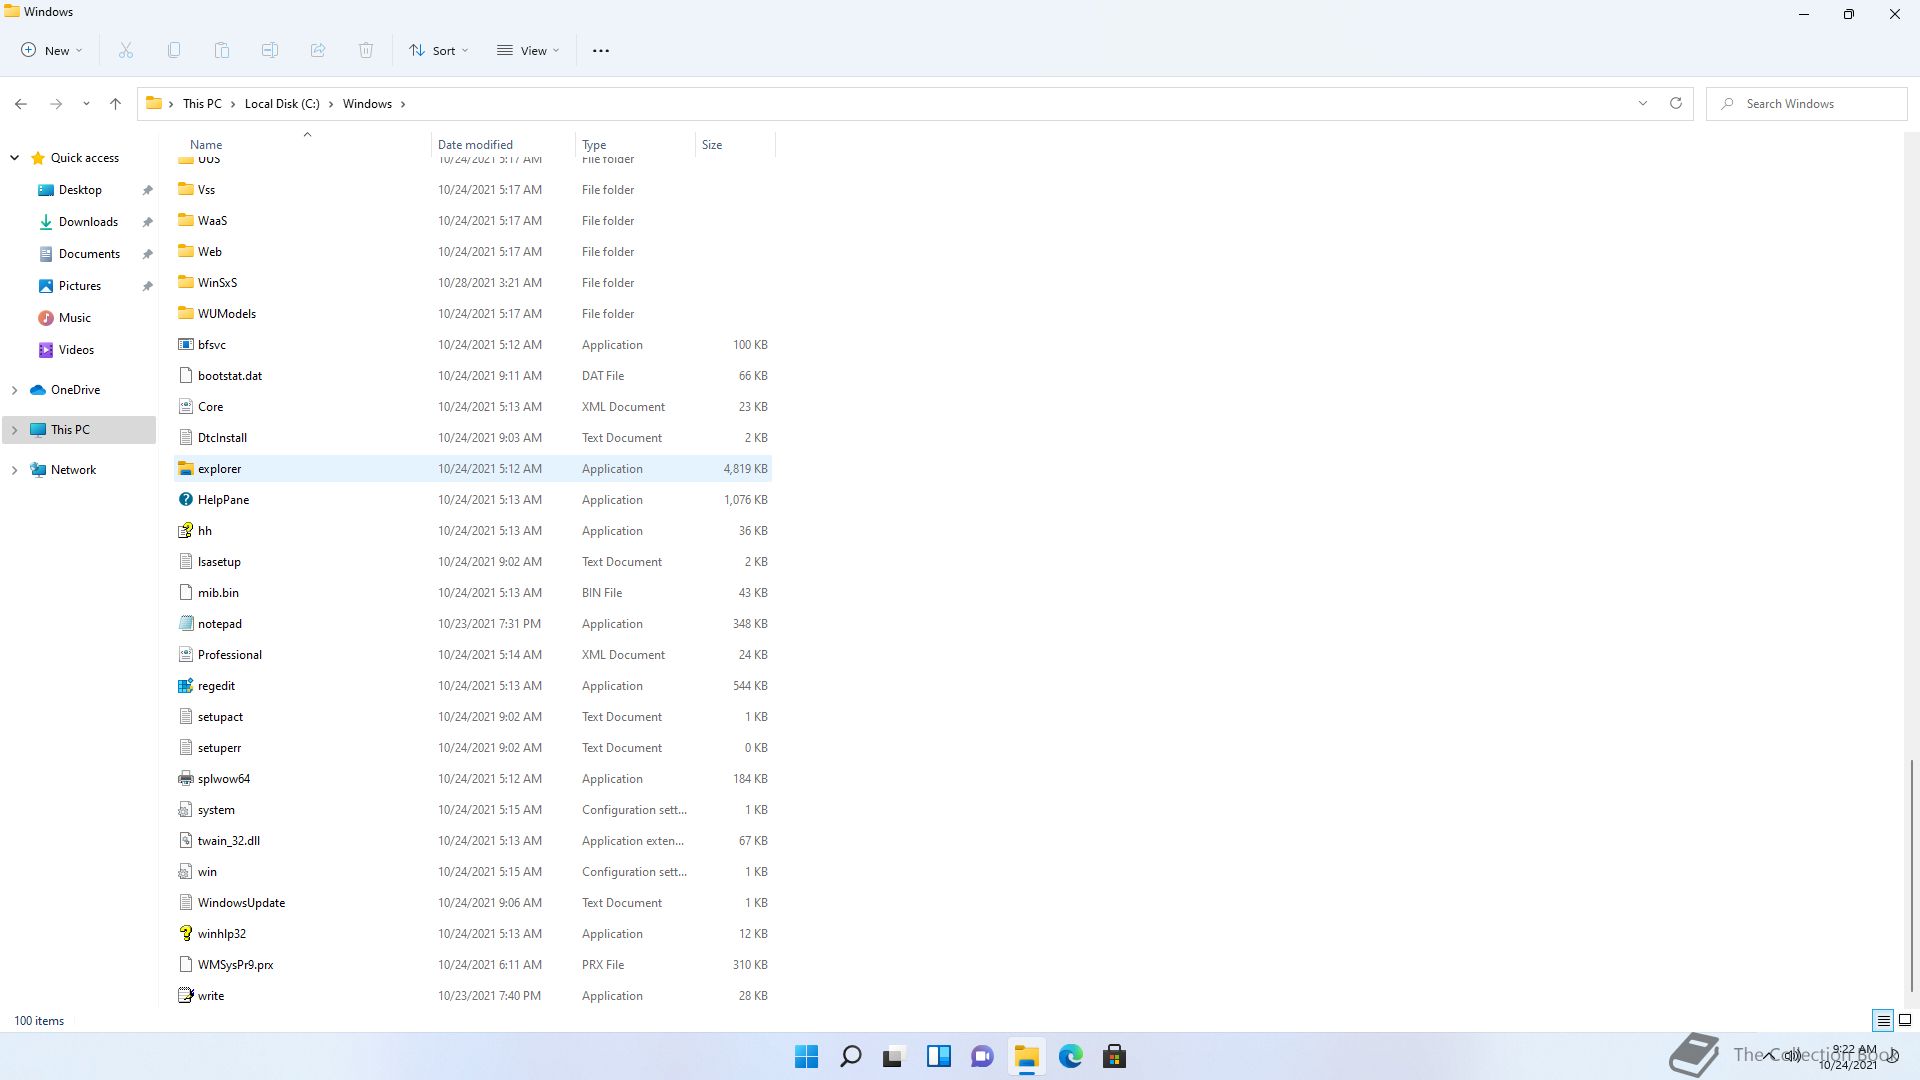Open Videos in Quick access
1920x1080 pixels.
(x=76, y=350)
